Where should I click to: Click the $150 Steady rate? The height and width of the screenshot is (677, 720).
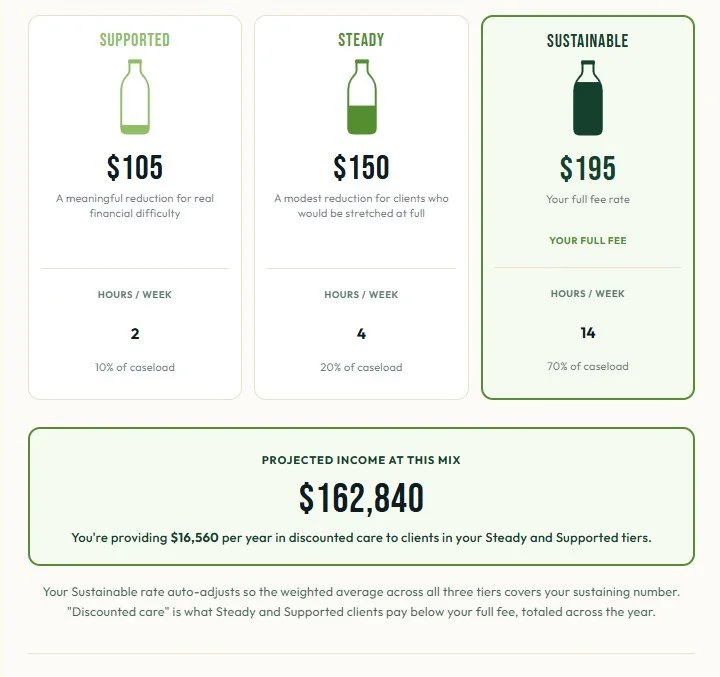pyautogui.click(x=361, y=167)
